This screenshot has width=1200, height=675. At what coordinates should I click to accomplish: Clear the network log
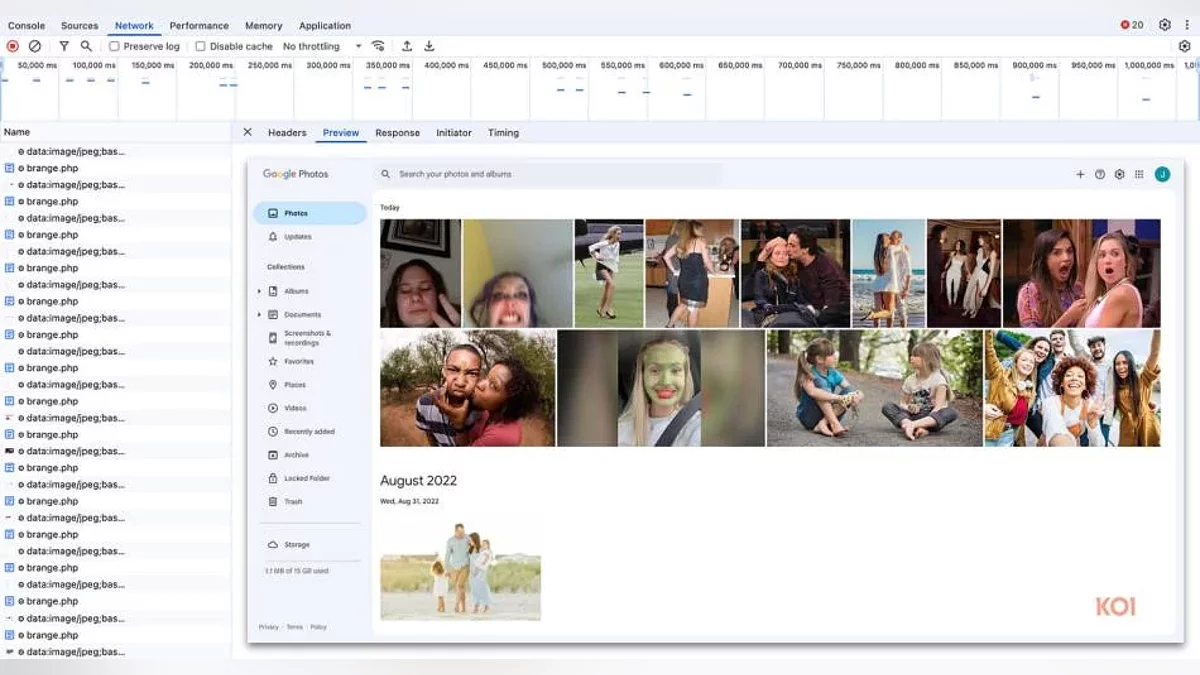tap(35, 46)
